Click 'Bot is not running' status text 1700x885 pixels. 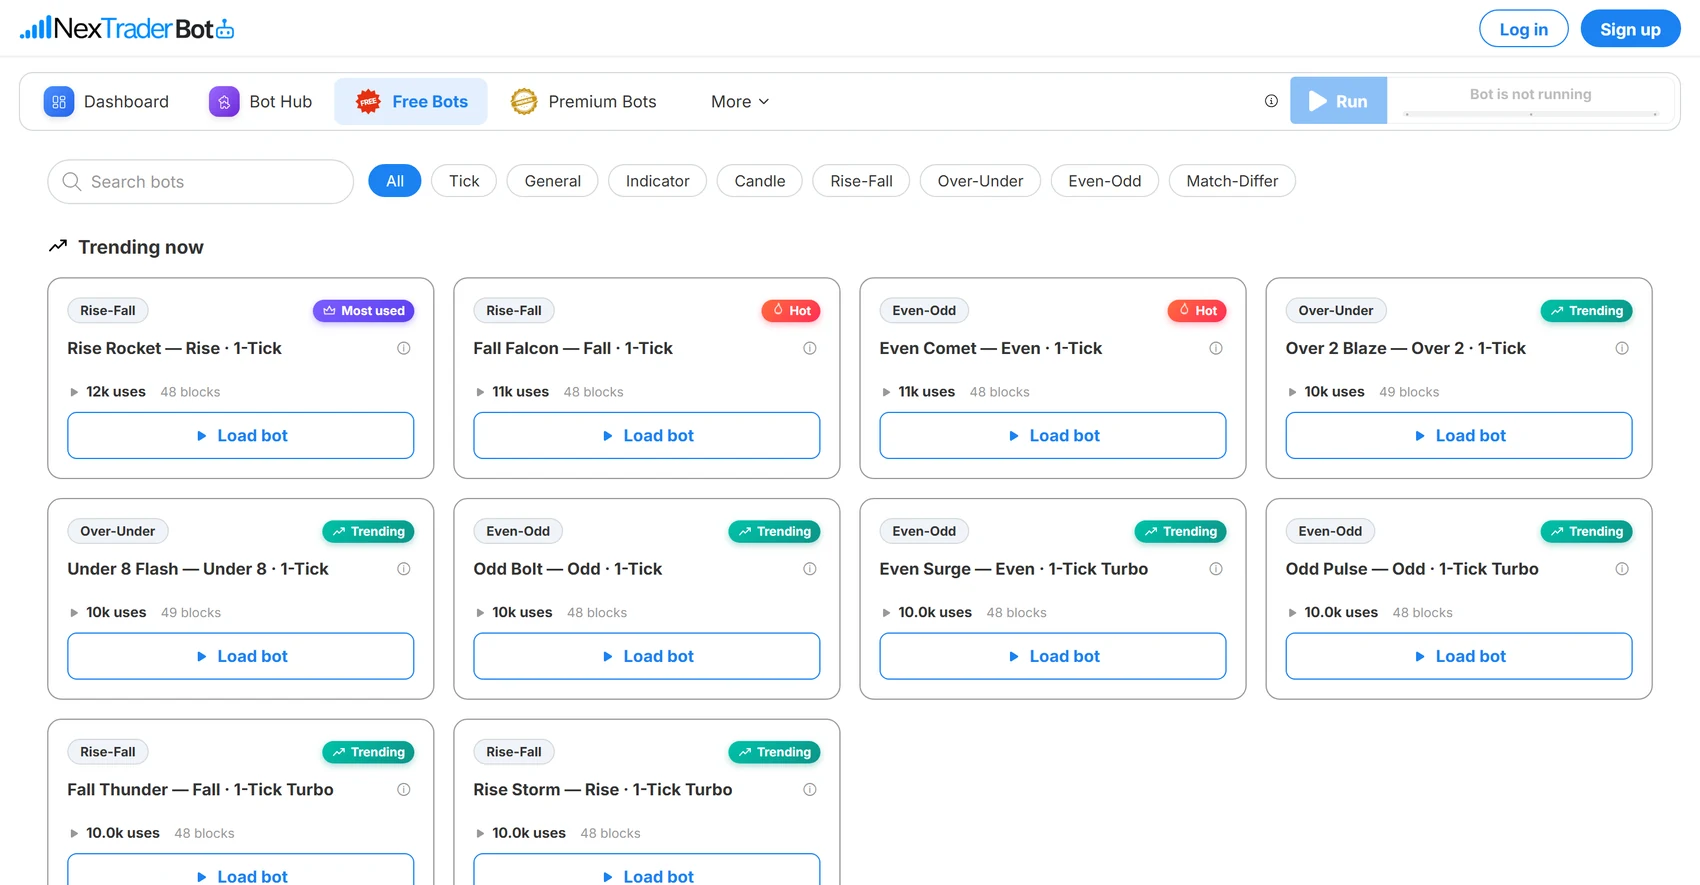[x=1530, y=94]
